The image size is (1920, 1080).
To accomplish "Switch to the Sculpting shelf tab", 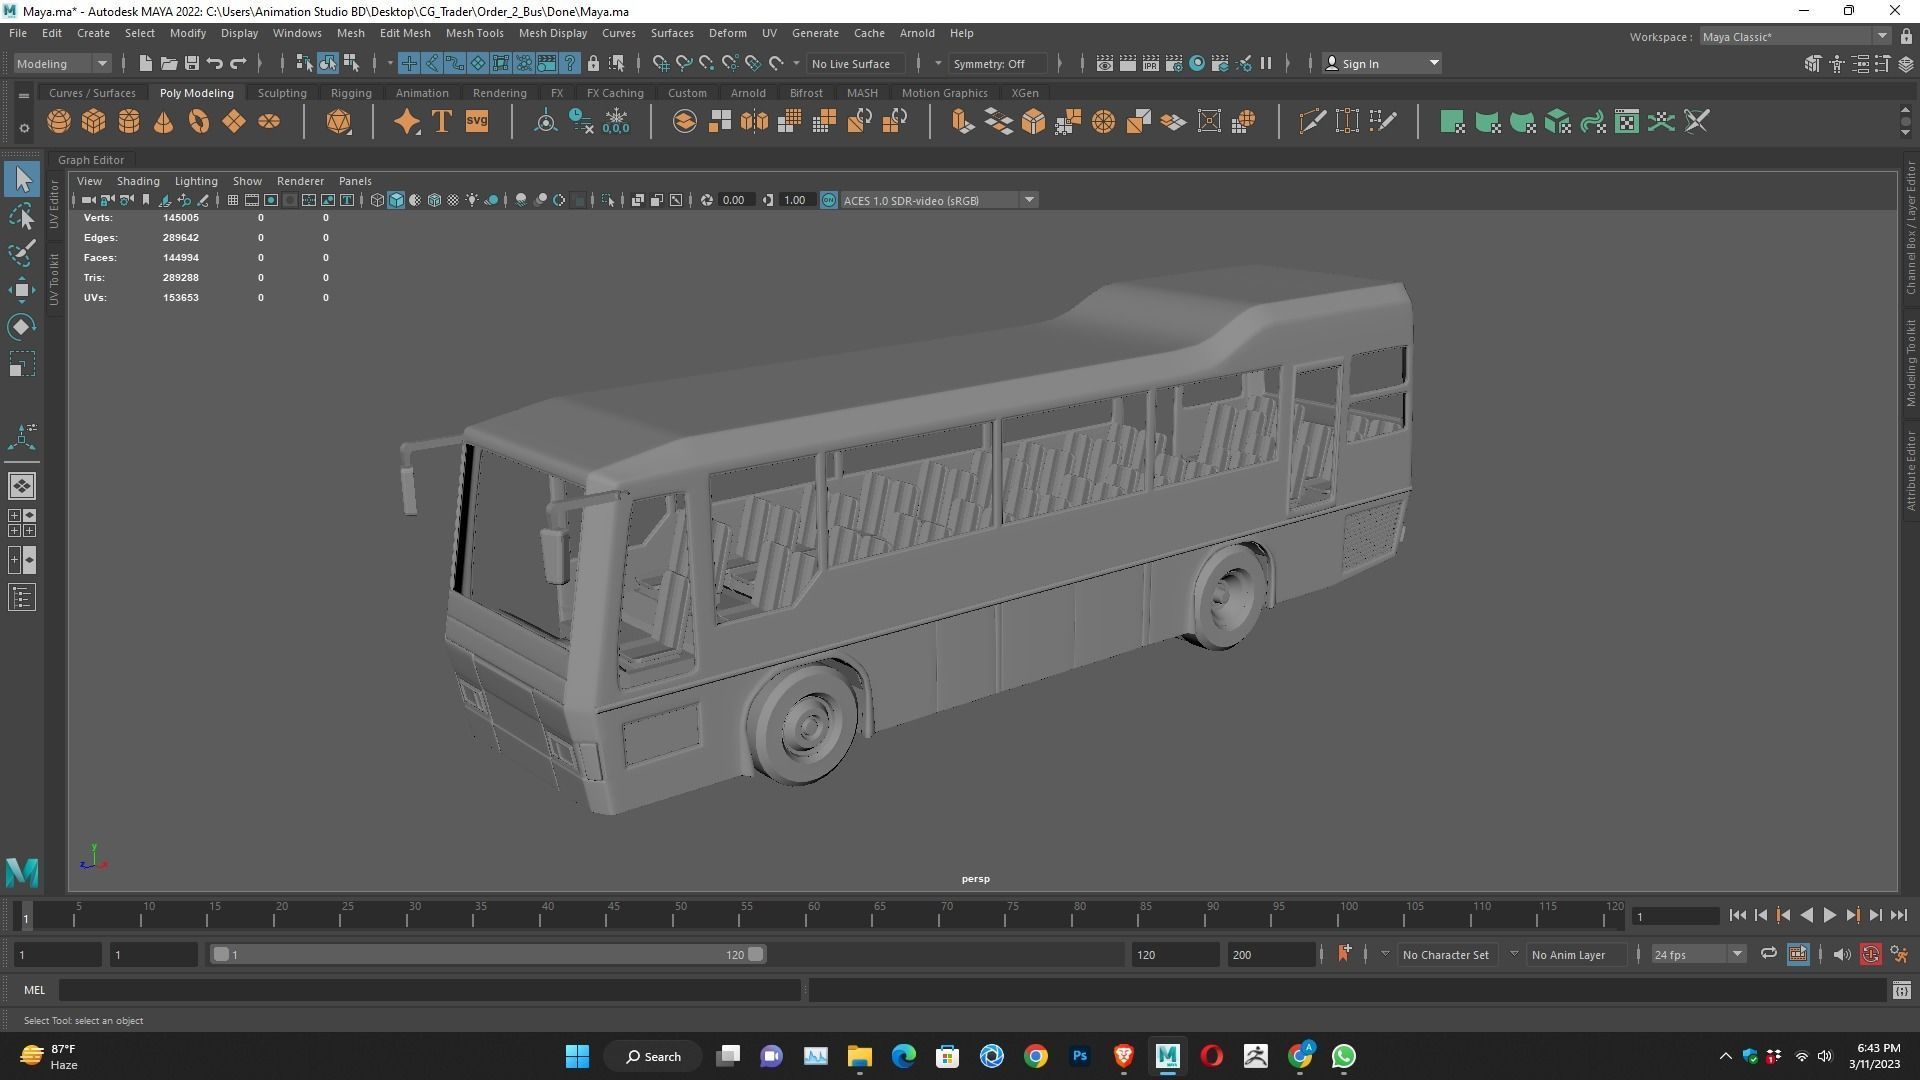I will 282,93.
